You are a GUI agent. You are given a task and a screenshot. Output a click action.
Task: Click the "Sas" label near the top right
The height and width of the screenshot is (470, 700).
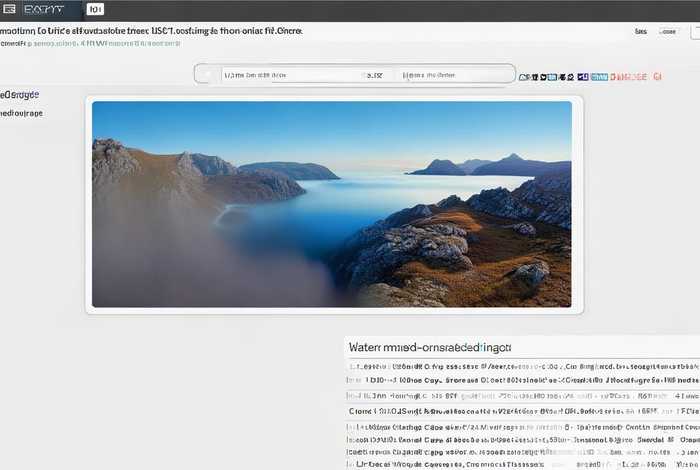[640, 31]
